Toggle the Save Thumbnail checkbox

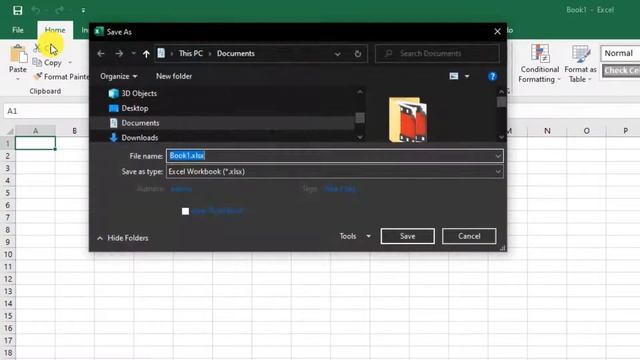tap(185, 211)
